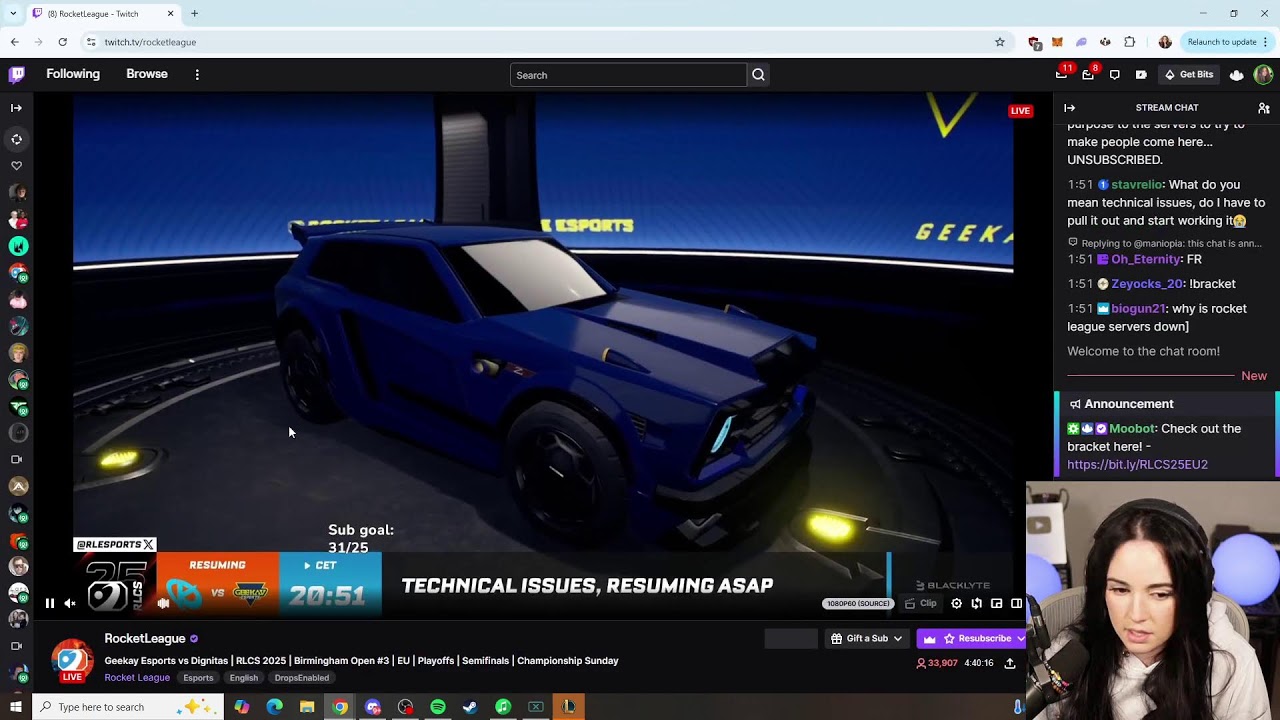The image size is (1280, 720).
Task: Bookmark this page with the star icon
Action: (x=999, y=42)
